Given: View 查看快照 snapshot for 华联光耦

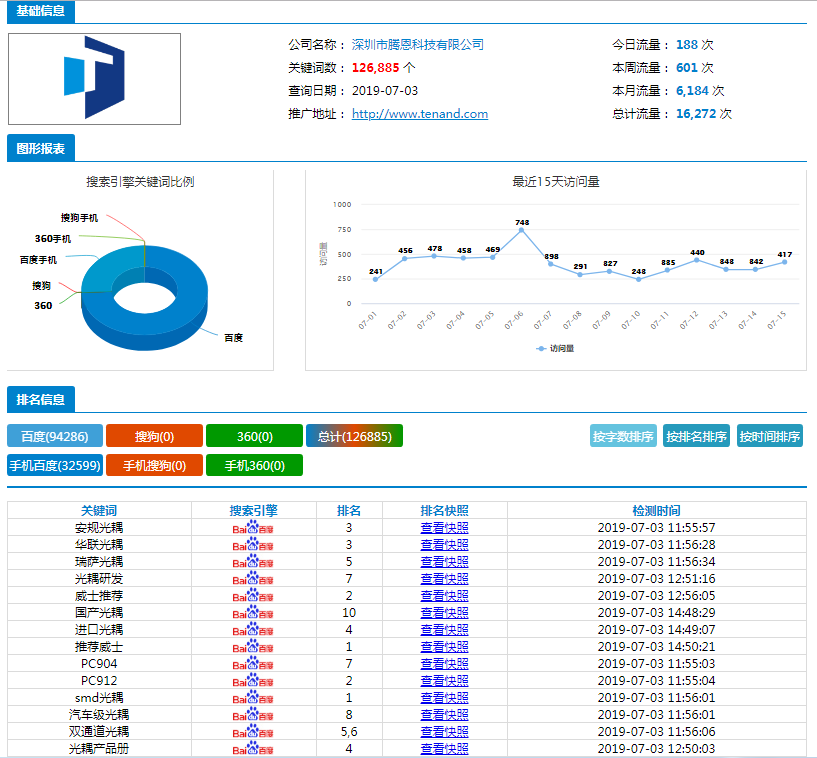Looking at the screenshot, I should click(x=444, y=545).
